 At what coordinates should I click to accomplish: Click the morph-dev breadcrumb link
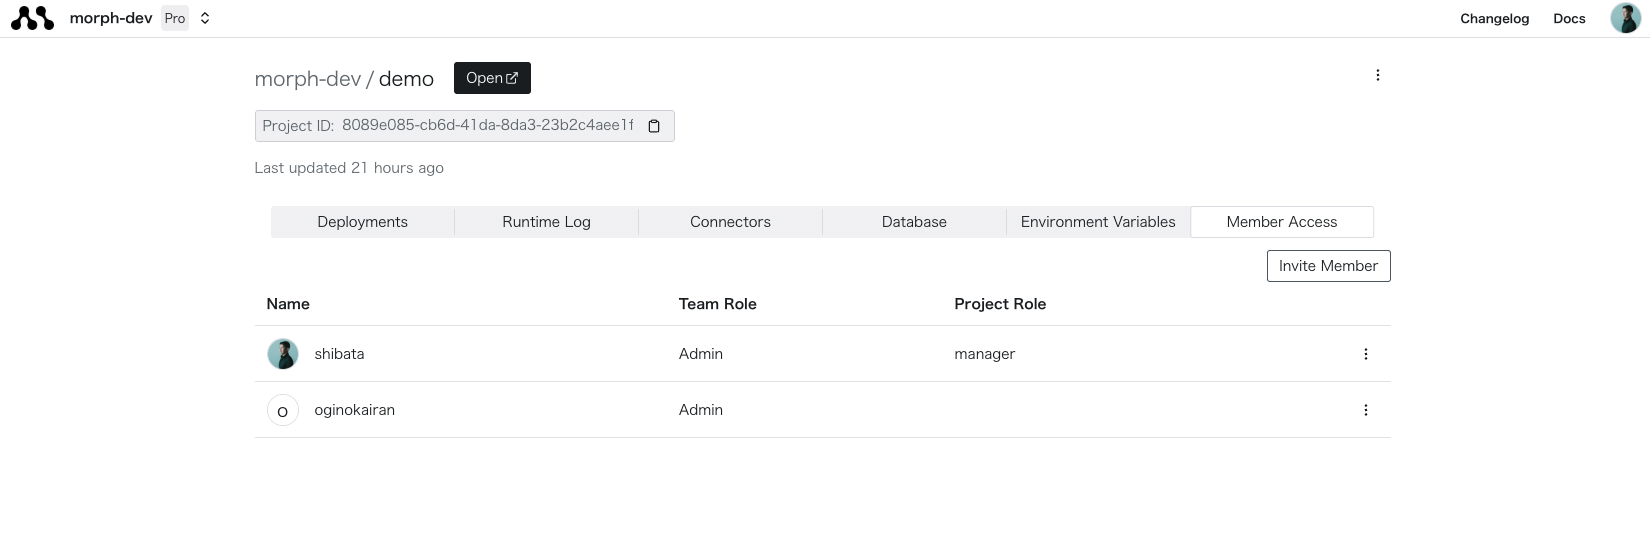pos(307,79)
